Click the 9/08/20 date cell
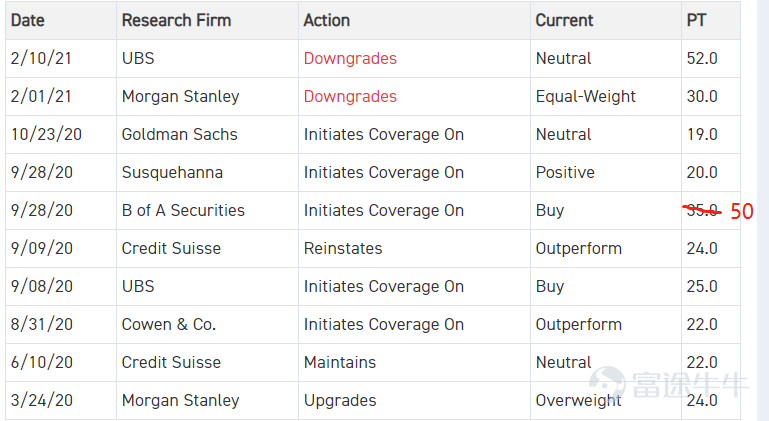 point(61,286)
